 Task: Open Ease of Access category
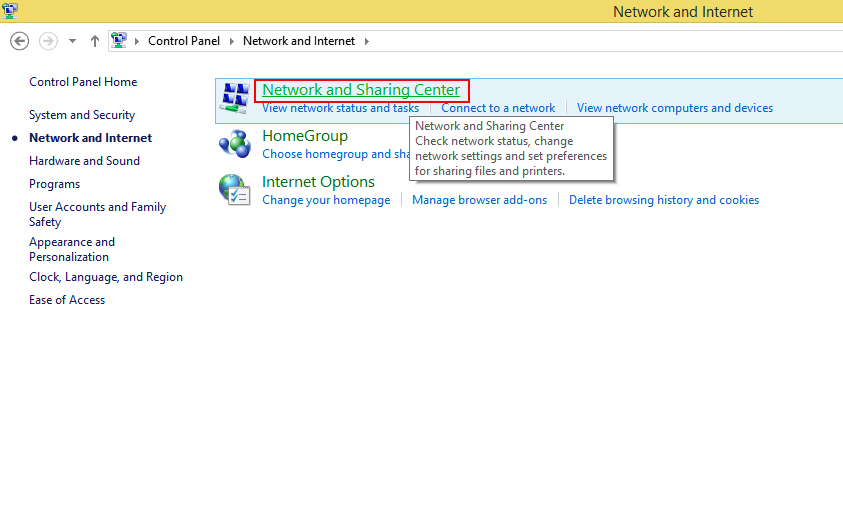tap(67, 300)
